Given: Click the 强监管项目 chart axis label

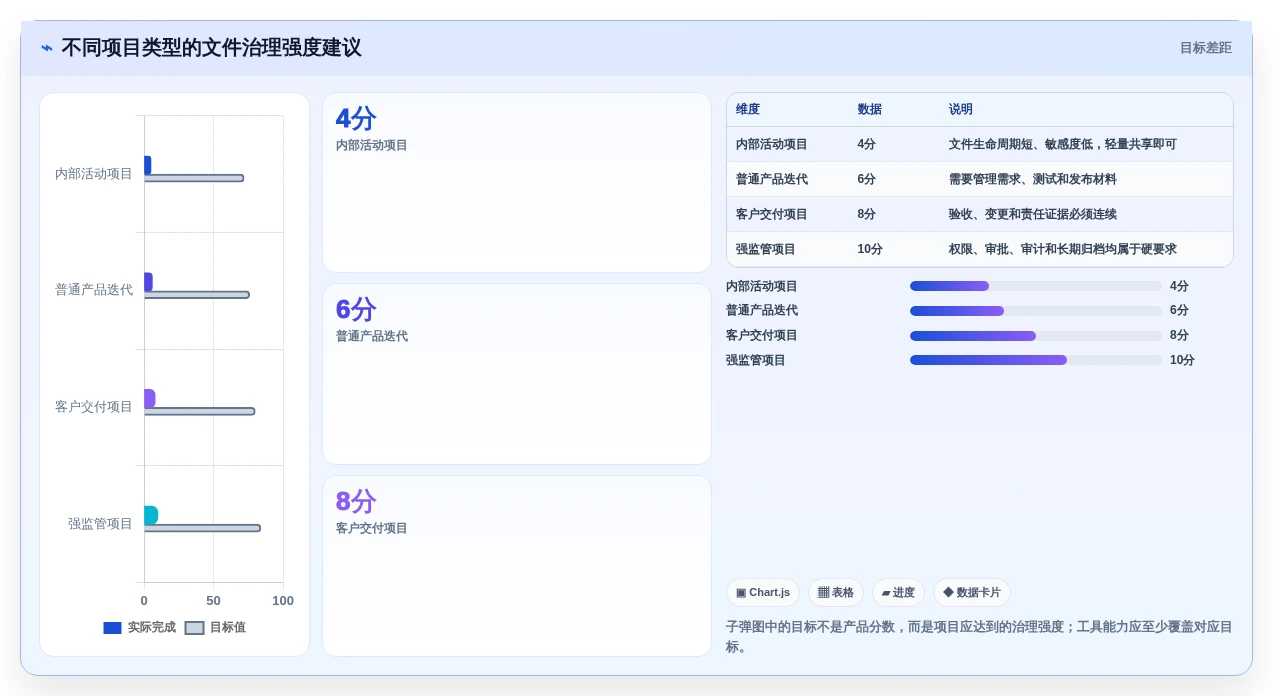Looking at the screenshot, I should point(100,523).
